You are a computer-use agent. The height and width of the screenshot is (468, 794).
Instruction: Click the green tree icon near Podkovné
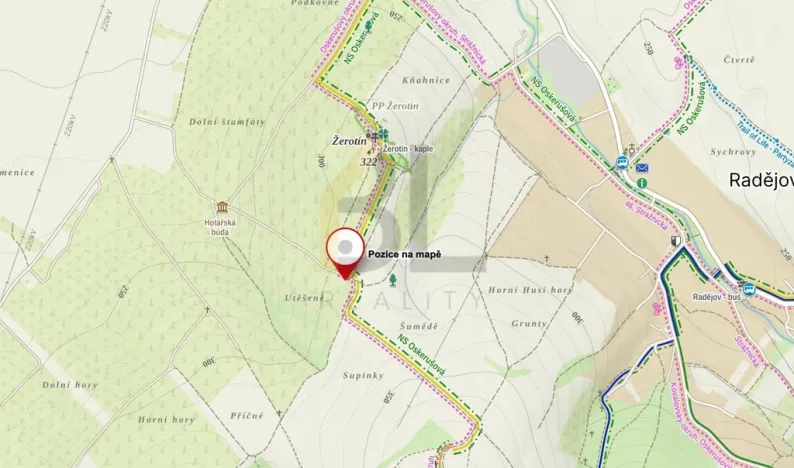369,26
